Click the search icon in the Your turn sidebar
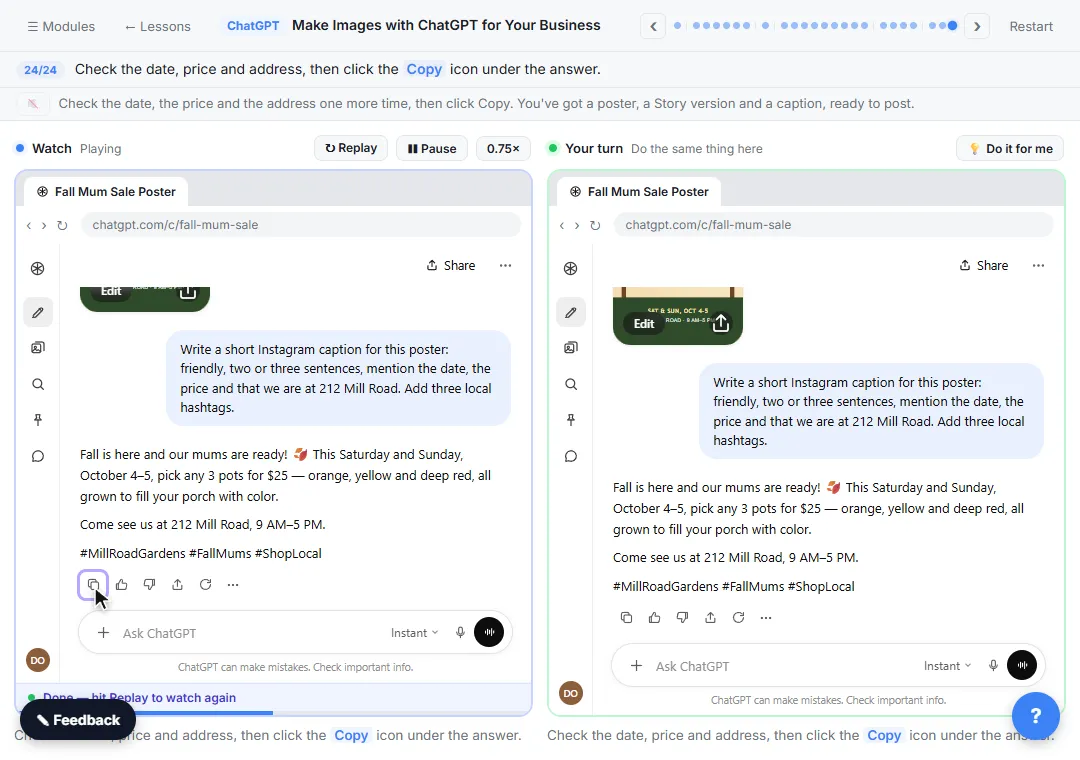The width and height of the screenshot is (1080, 760). pyautogui.click(x=571, y=384)
